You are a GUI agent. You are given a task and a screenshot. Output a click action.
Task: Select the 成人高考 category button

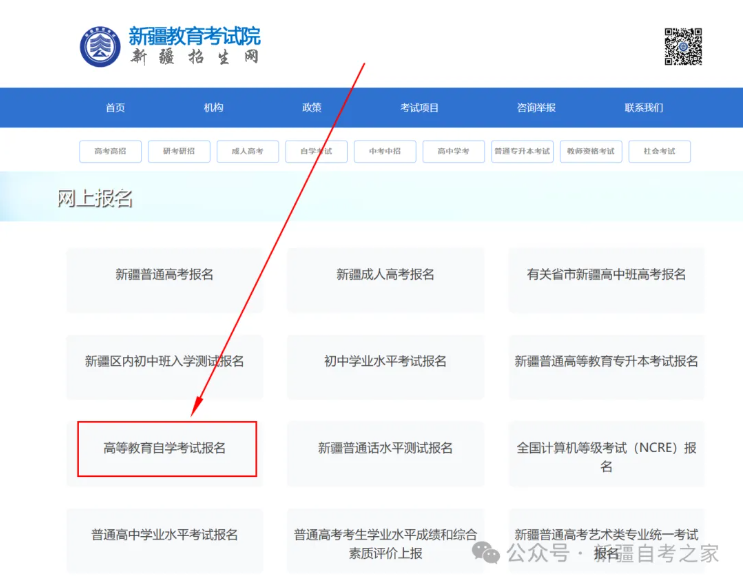(x=248, y=151)
